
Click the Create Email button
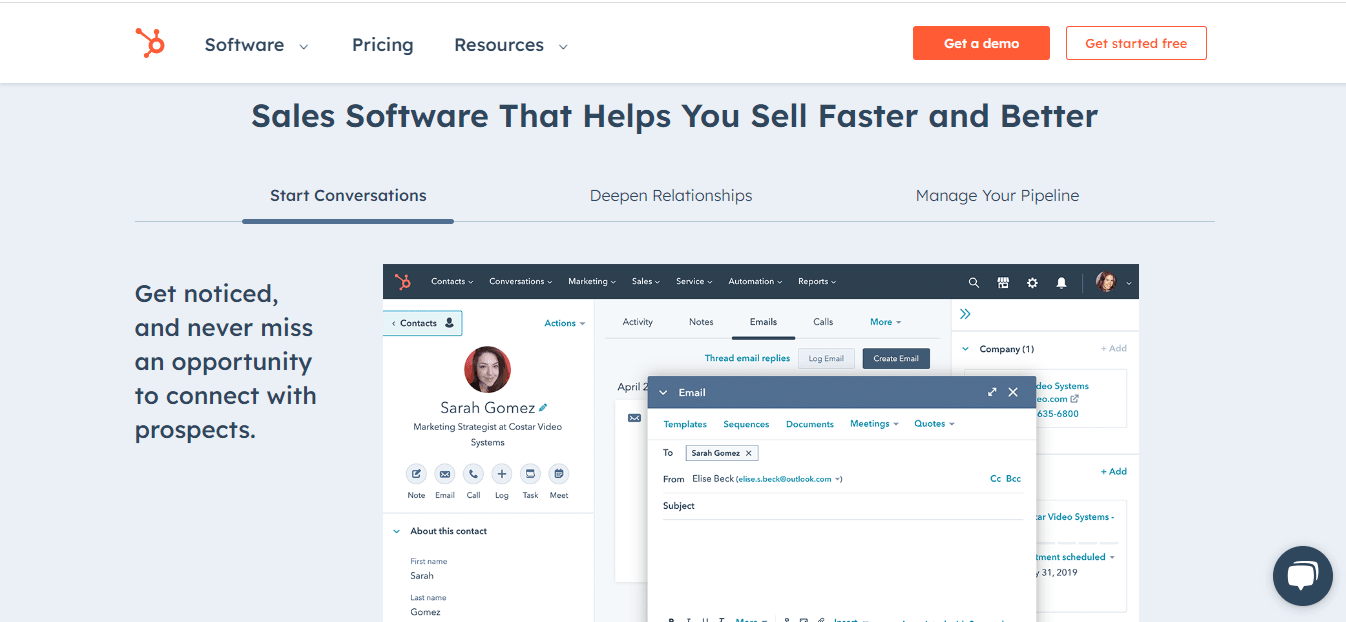pos(896,358)
